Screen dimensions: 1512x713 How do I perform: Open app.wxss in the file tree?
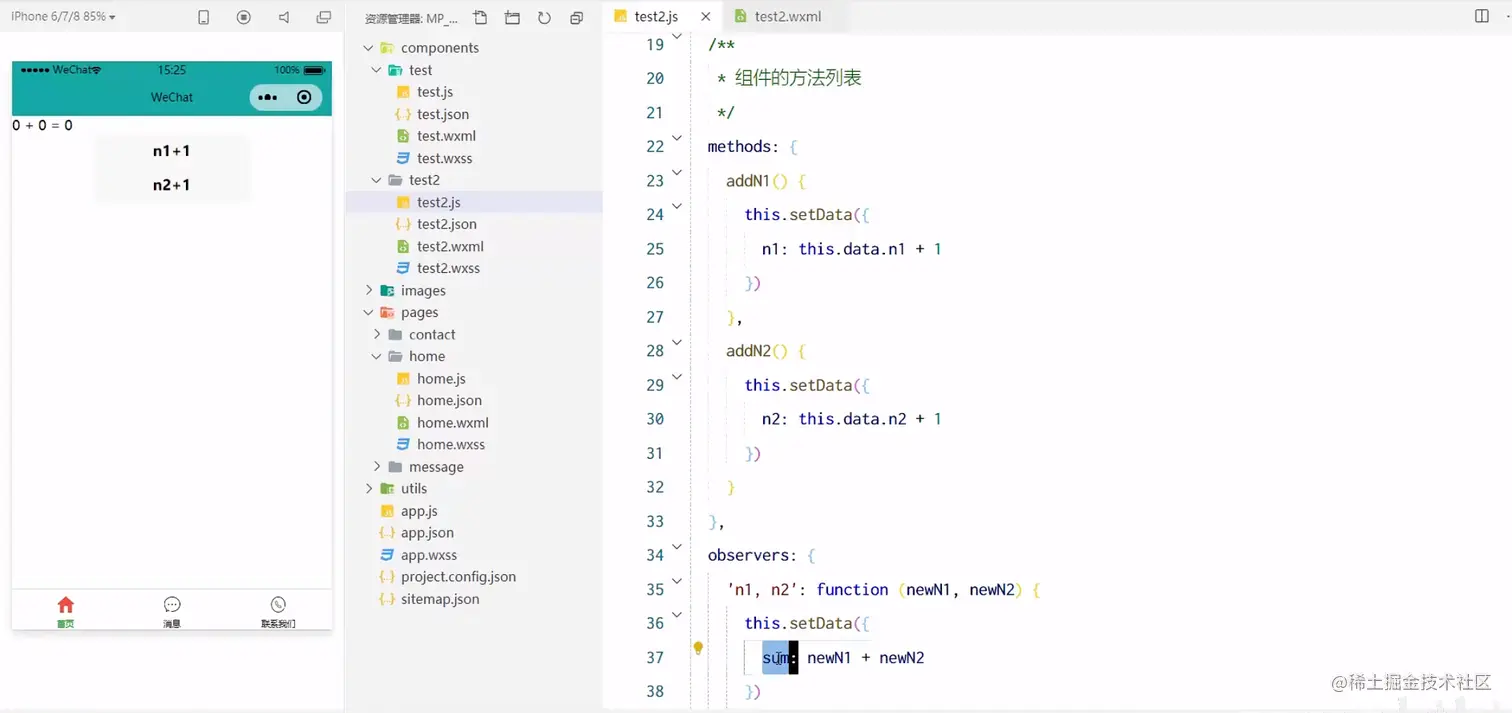pos(429,555)
